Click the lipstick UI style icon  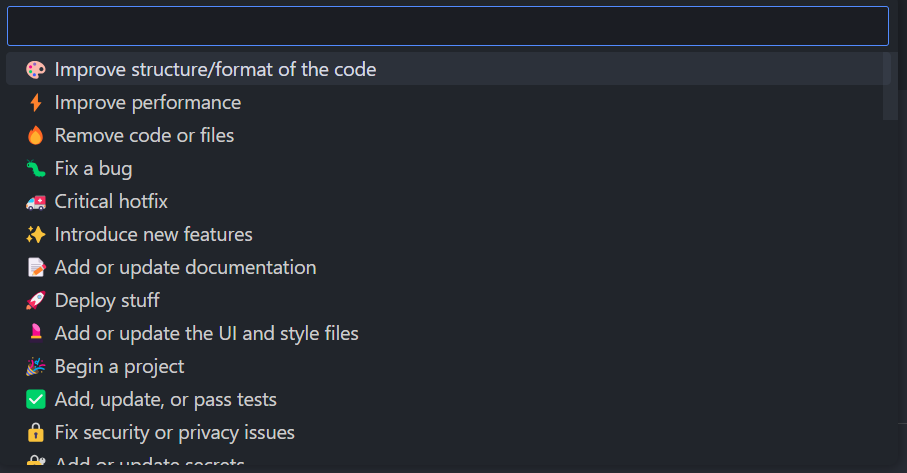[x=36, y=334]
